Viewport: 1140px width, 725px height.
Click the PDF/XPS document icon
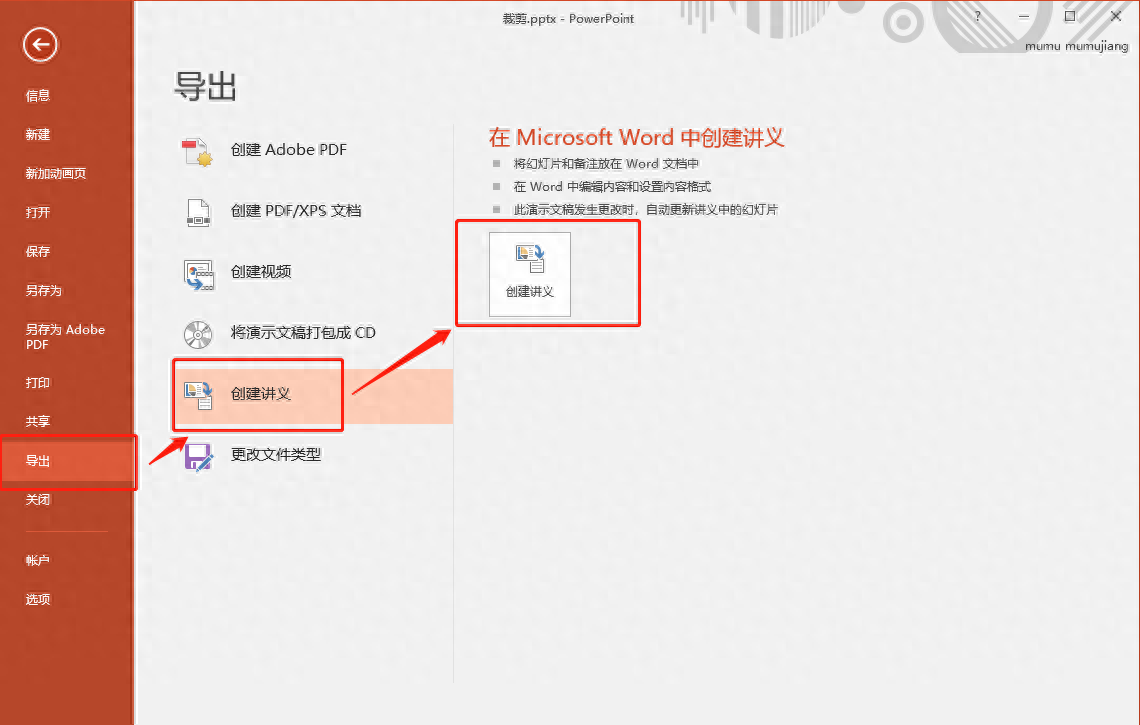(x=198, y=212)
